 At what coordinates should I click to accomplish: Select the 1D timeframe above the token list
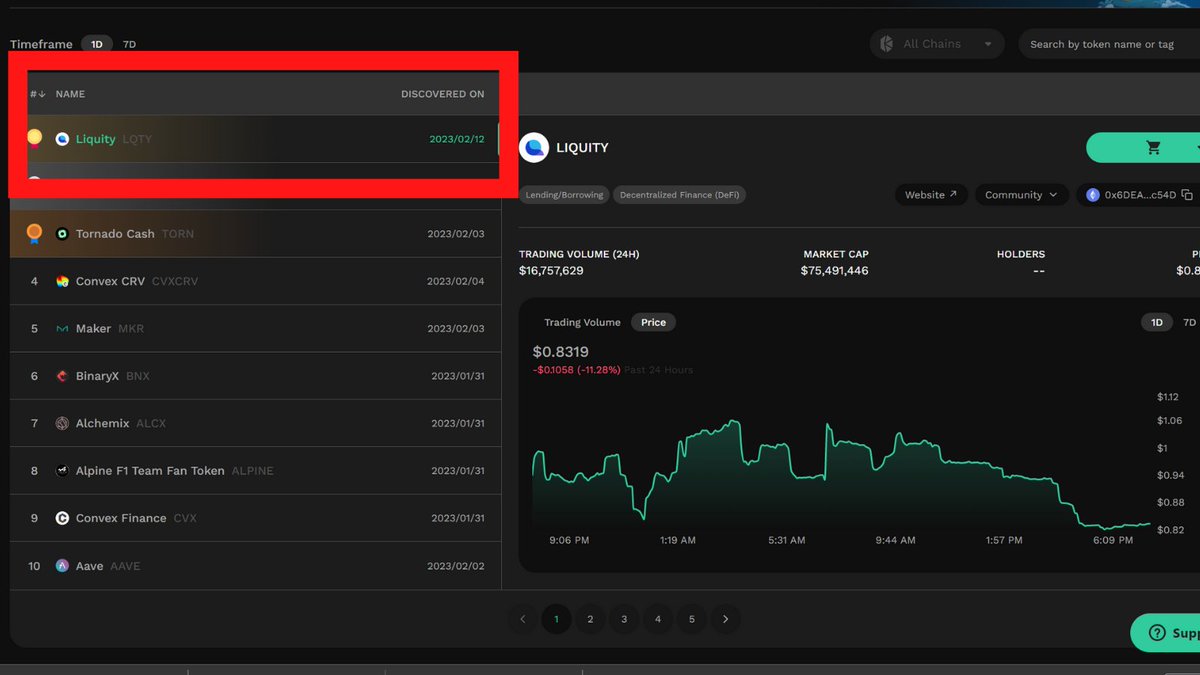[97, 44]
